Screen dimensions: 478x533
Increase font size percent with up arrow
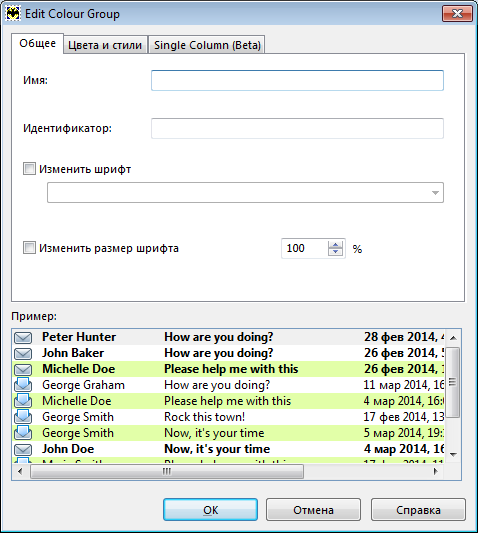click(336, 244)
